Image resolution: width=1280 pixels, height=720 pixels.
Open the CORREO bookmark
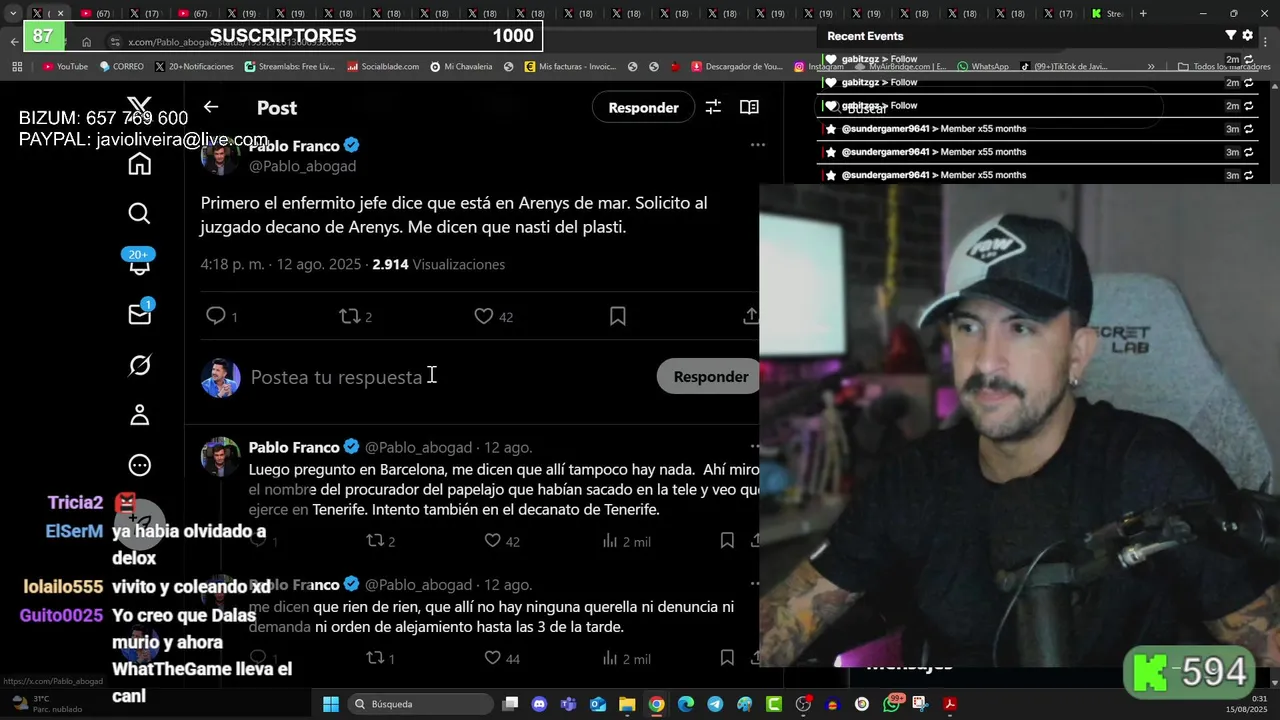click(122, 67)
